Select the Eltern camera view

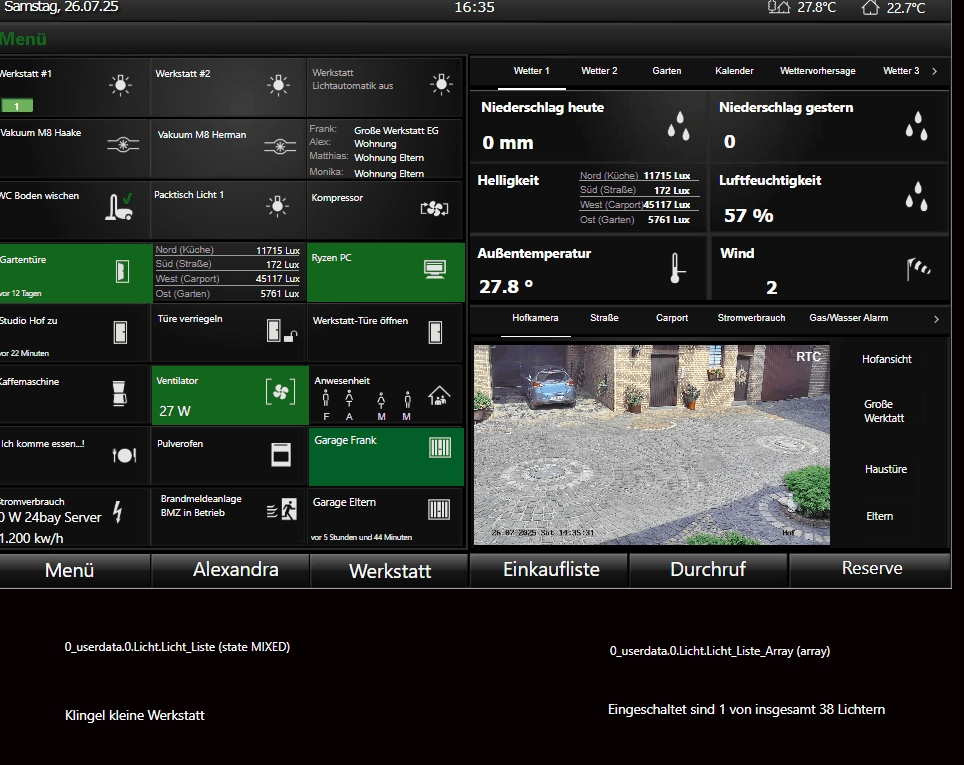[880, 516]
